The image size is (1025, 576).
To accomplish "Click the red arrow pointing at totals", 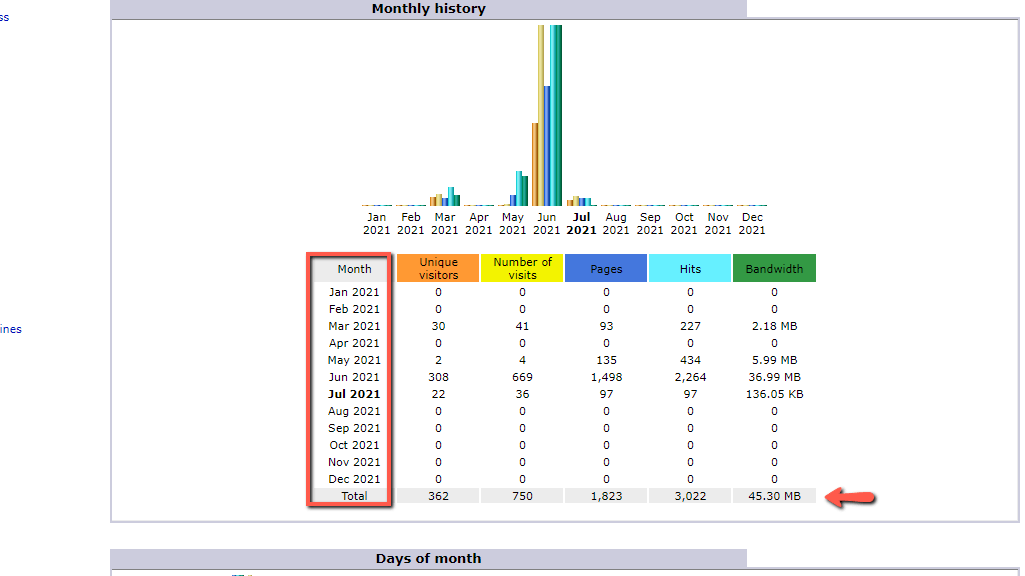I will 851,498.
